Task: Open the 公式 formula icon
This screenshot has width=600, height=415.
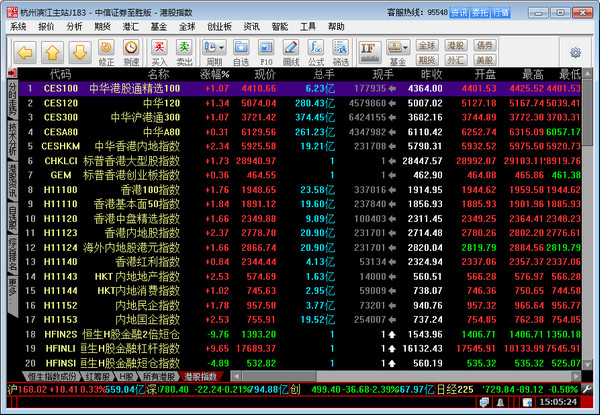Action: 315,52
